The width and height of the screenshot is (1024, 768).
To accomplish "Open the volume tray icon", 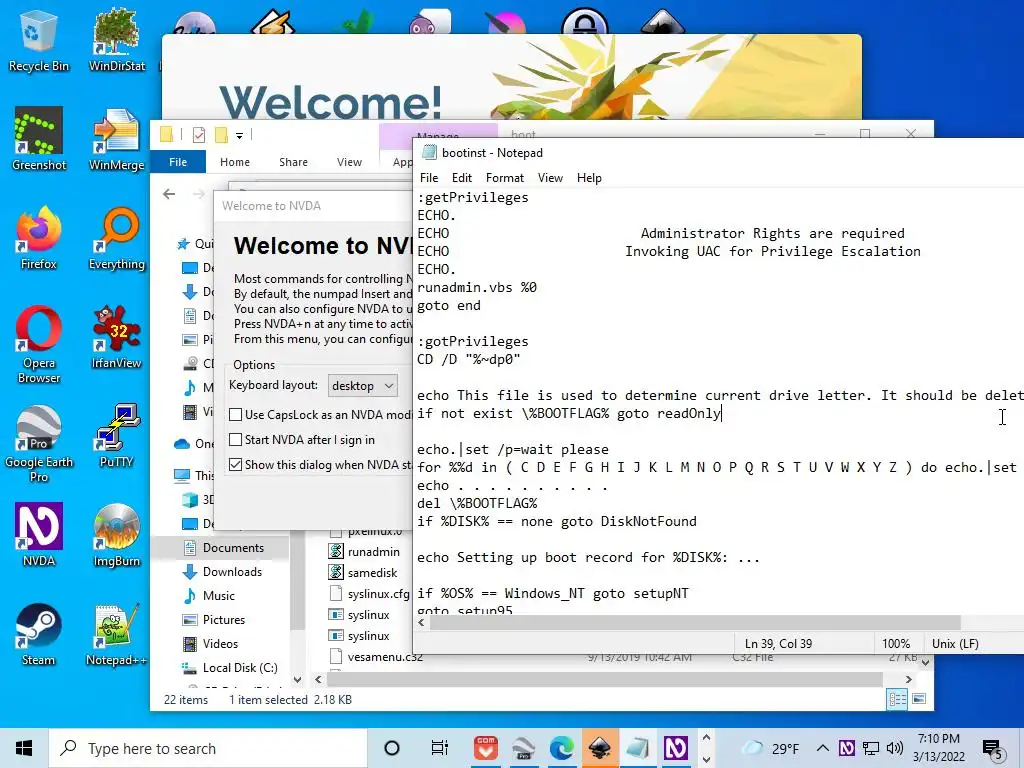I will click(x=895, y=748).
